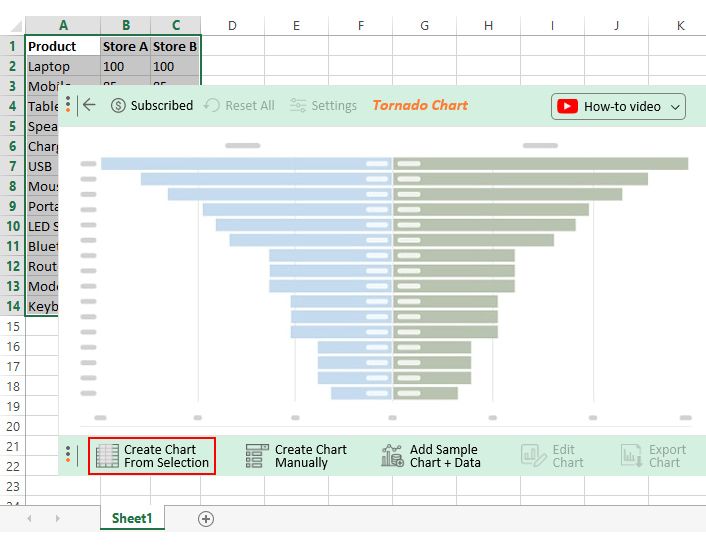Click the Select All corner triangle
706x545 pixels.
[x=15, y=26]
